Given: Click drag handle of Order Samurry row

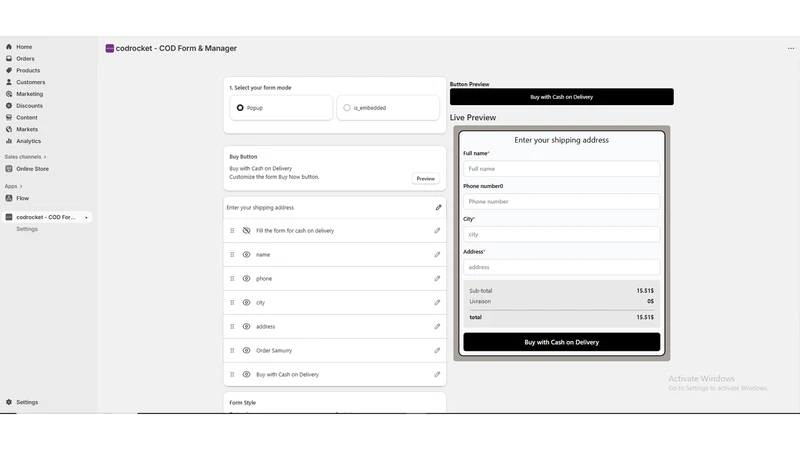Looking at the screenshot, I should tap(232, 351).
